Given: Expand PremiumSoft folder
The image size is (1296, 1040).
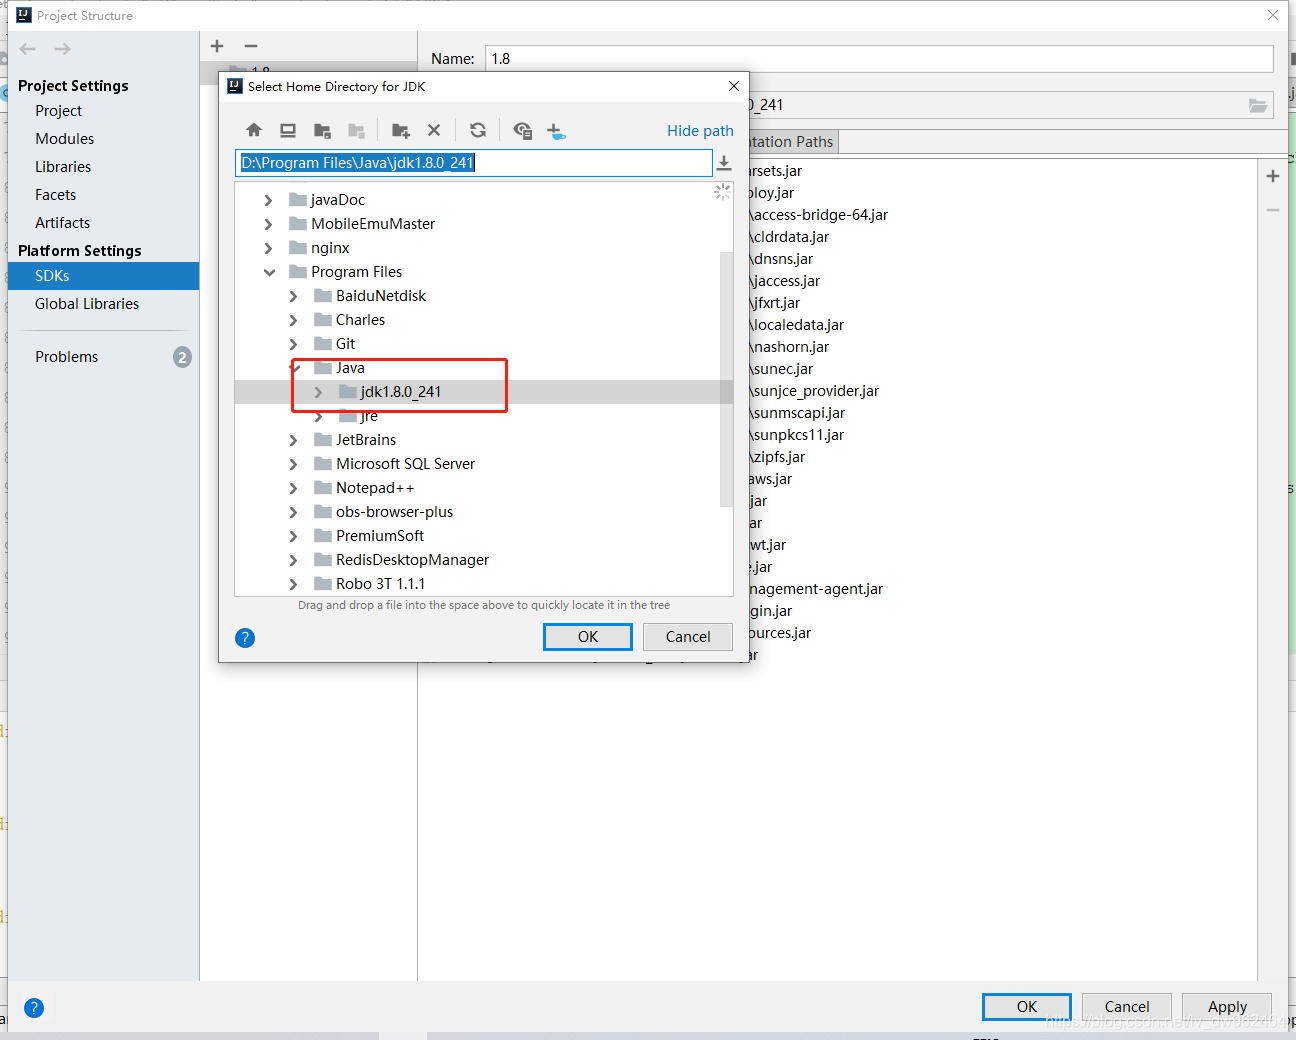Looking at the screenshot, I should [293, 536].
